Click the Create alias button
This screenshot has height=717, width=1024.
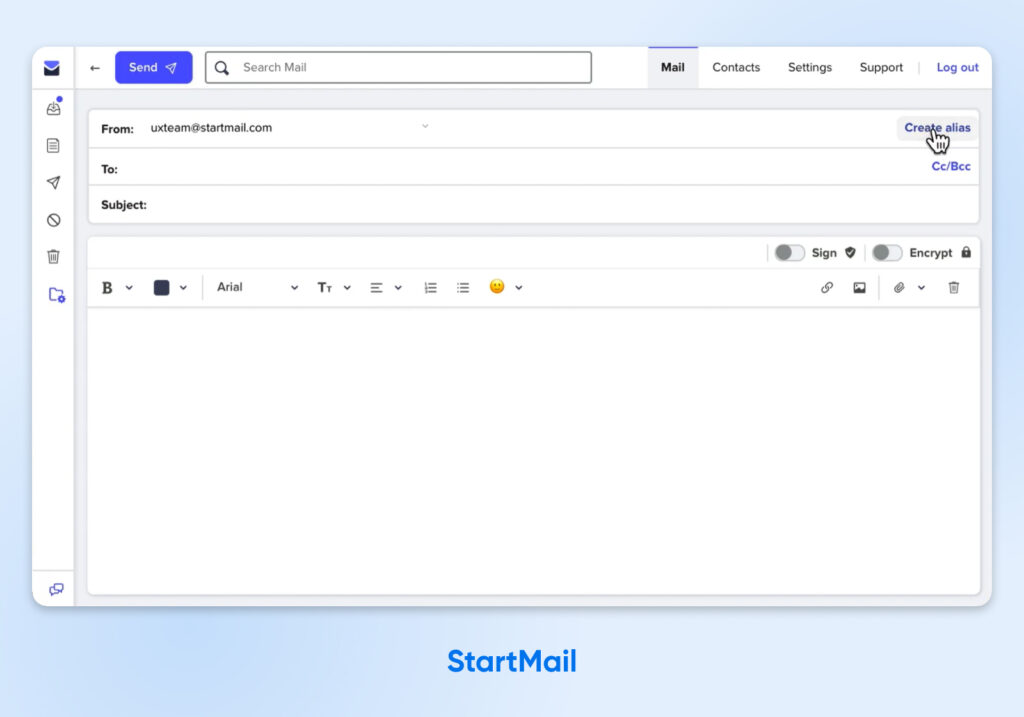pyautogui.click(x=936, y=128)
